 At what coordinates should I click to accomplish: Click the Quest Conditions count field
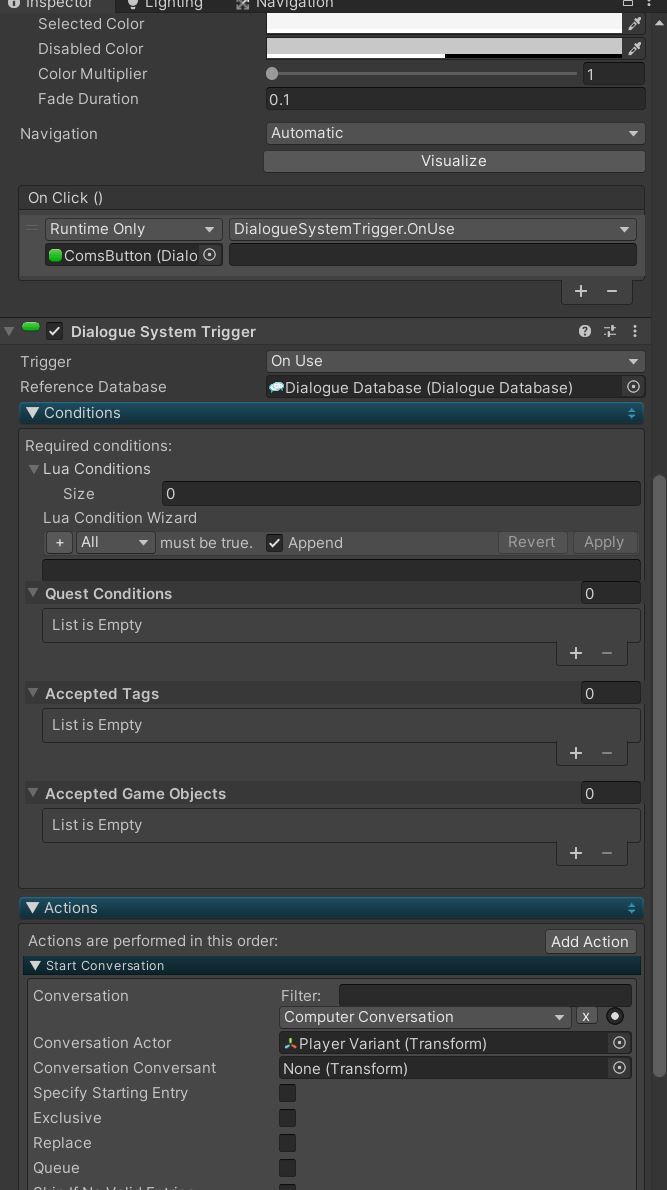pyautogui.click(x=611, y=593)
